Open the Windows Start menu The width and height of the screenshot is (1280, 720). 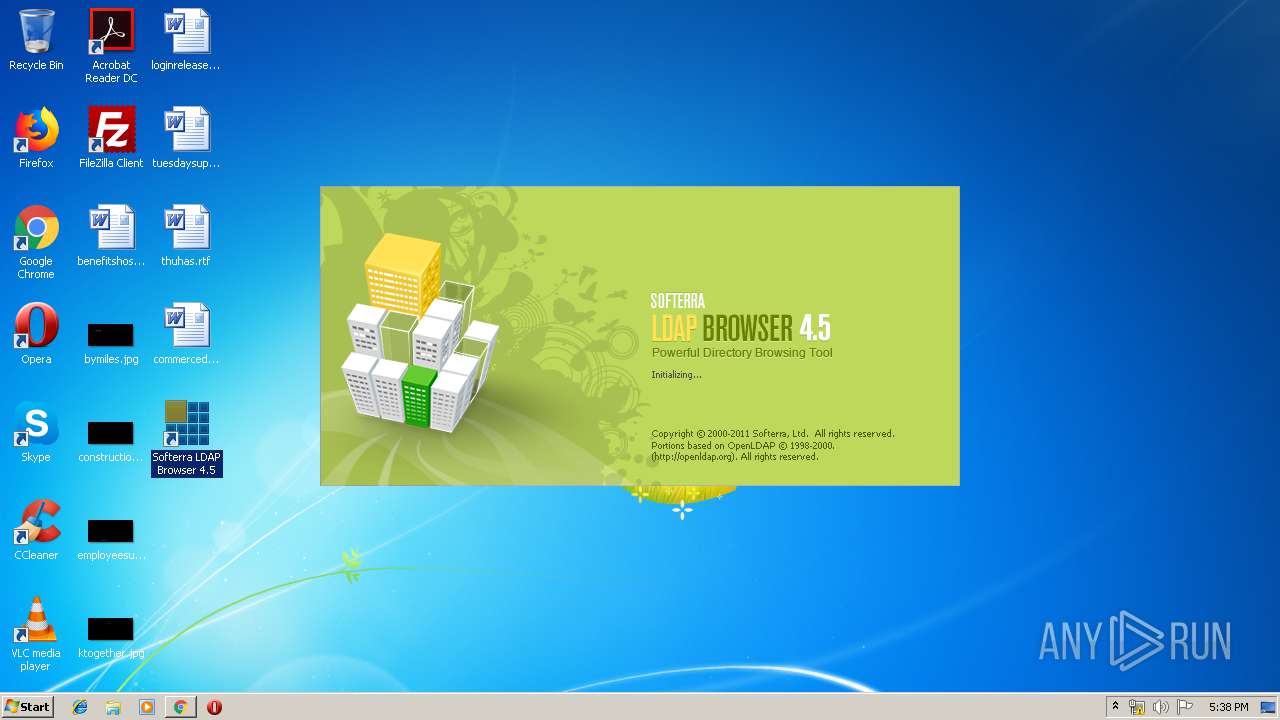(x=28, y=707)
